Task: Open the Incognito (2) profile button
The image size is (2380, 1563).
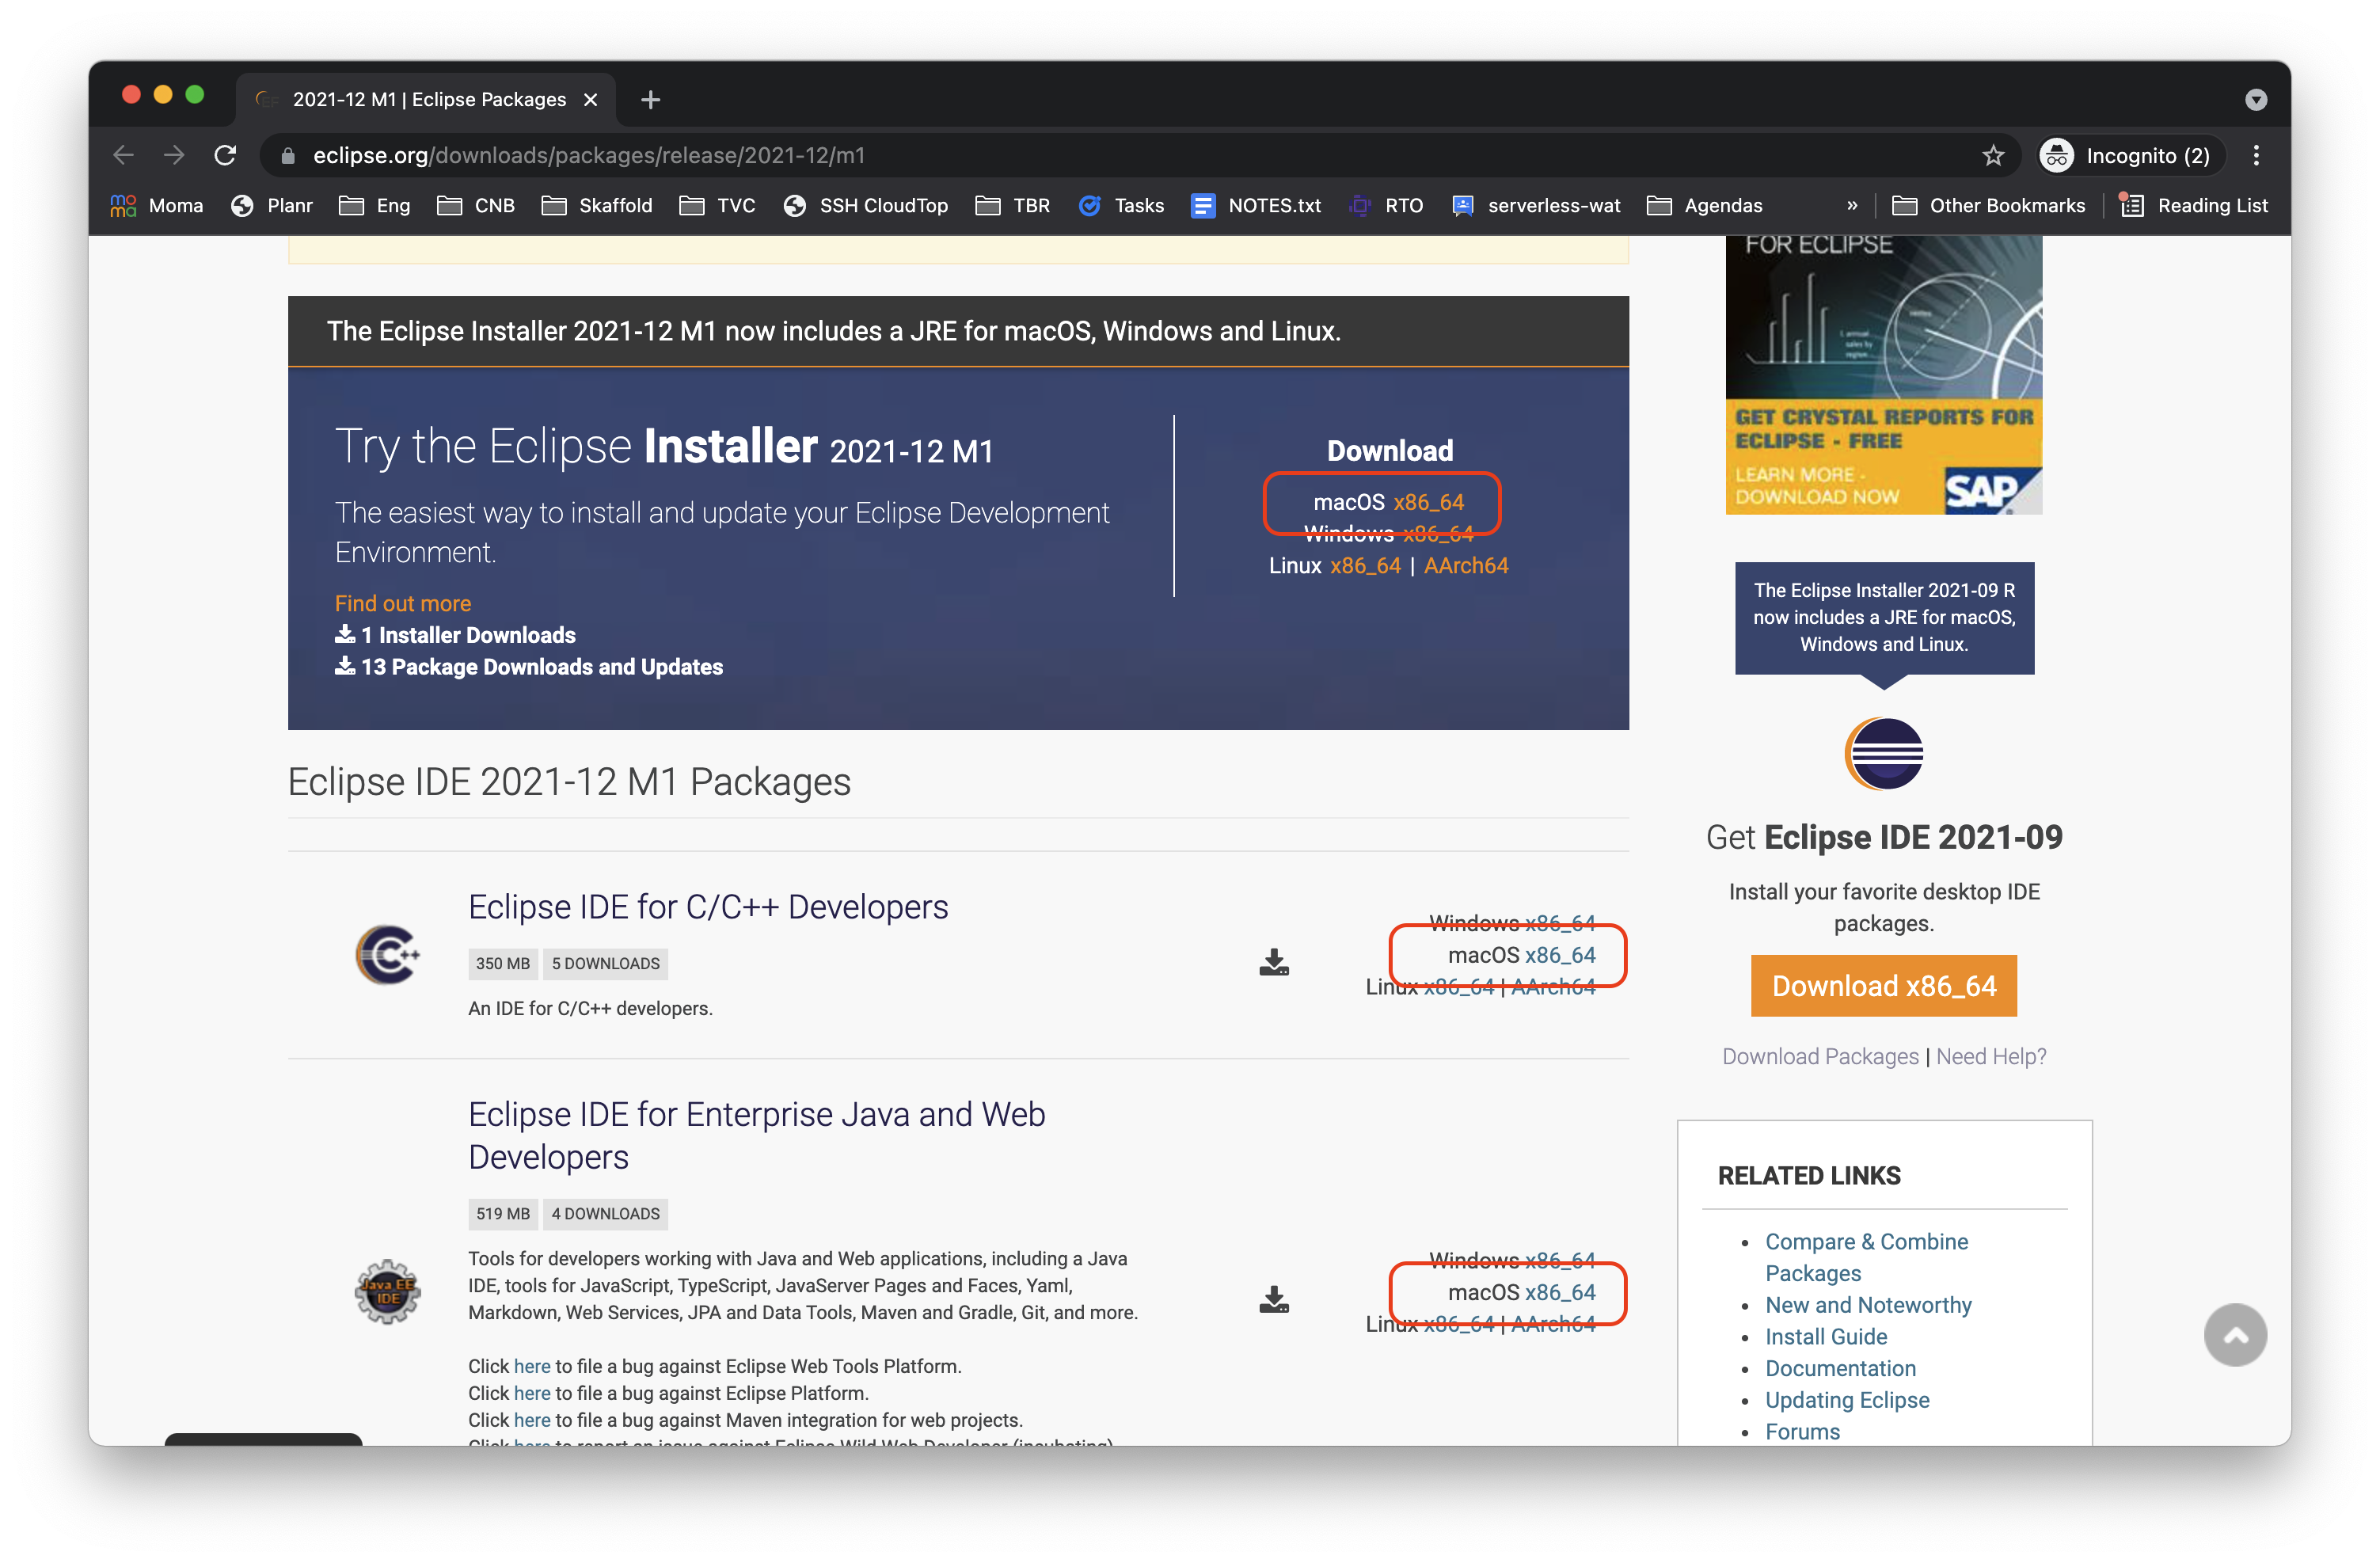Action: pyautogui.click(x=2131, y=155)
